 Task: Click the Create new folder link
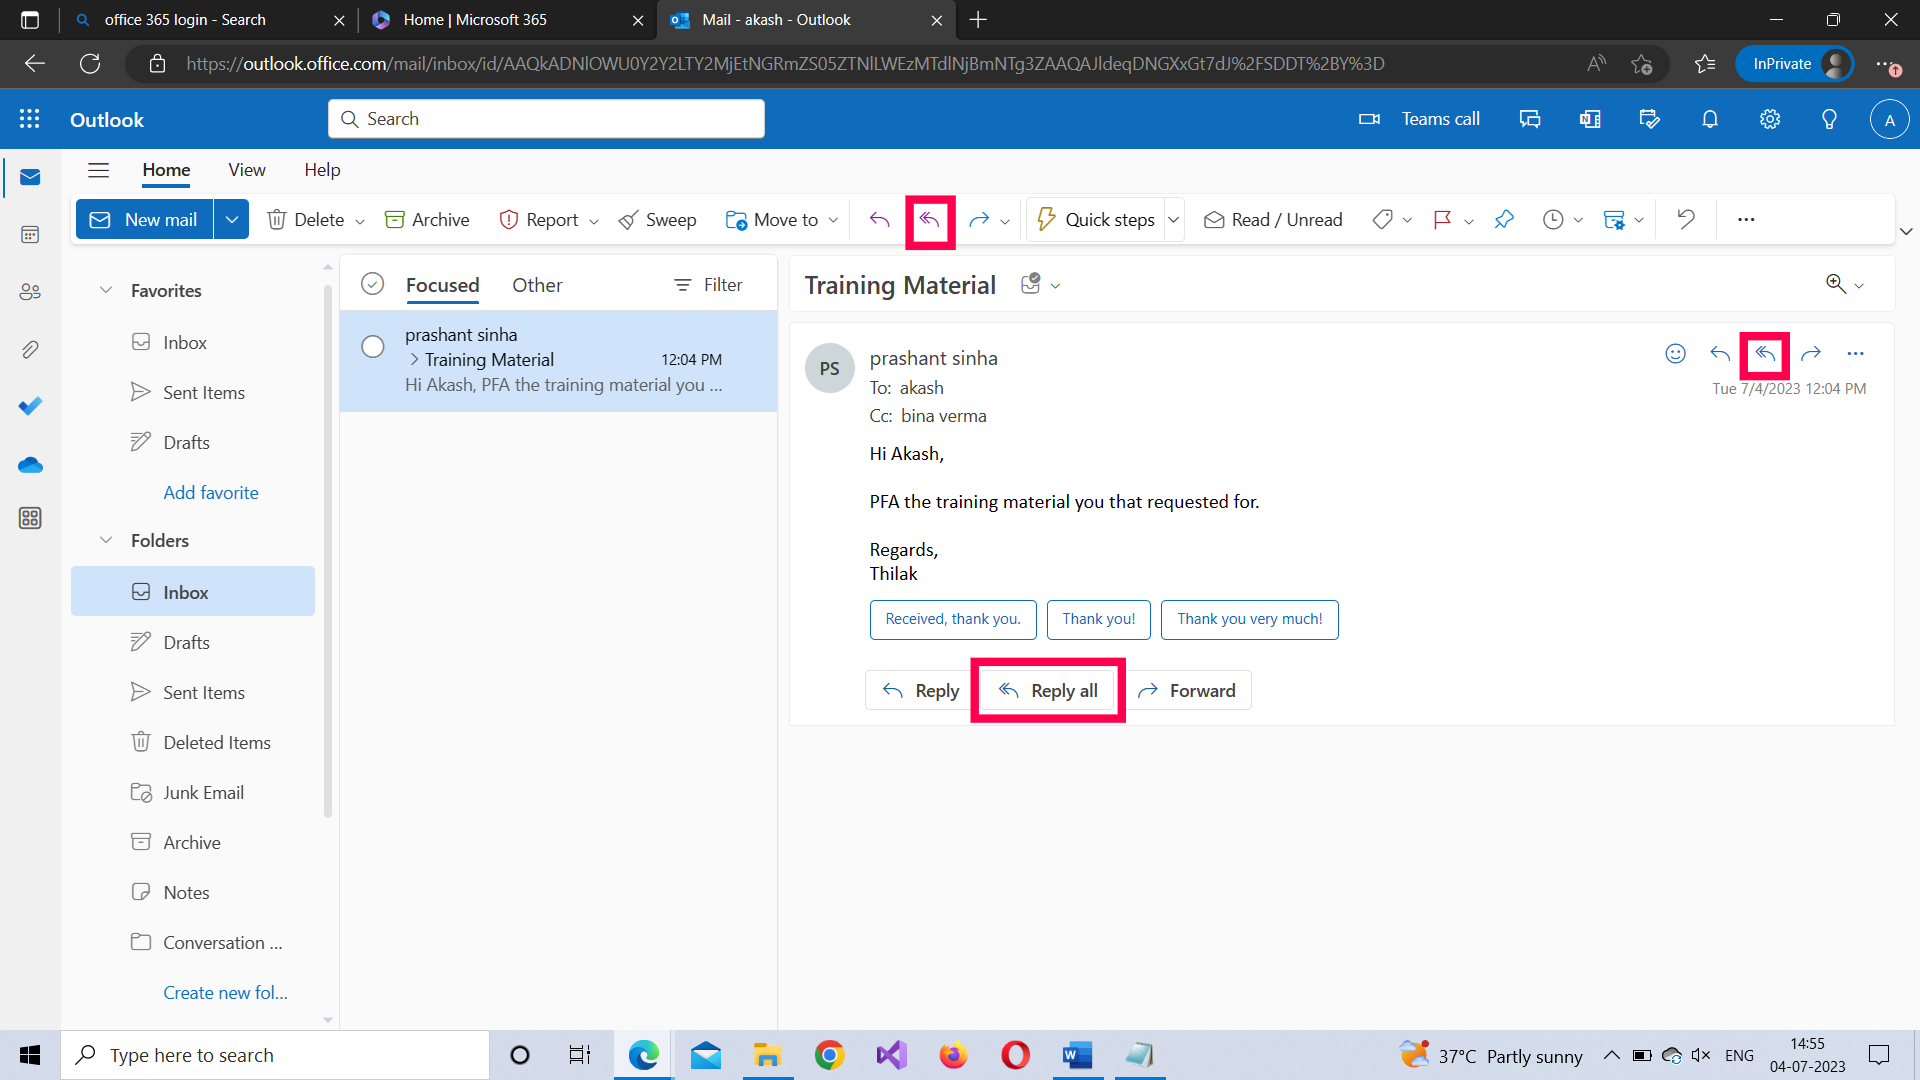tap(225, 992)
